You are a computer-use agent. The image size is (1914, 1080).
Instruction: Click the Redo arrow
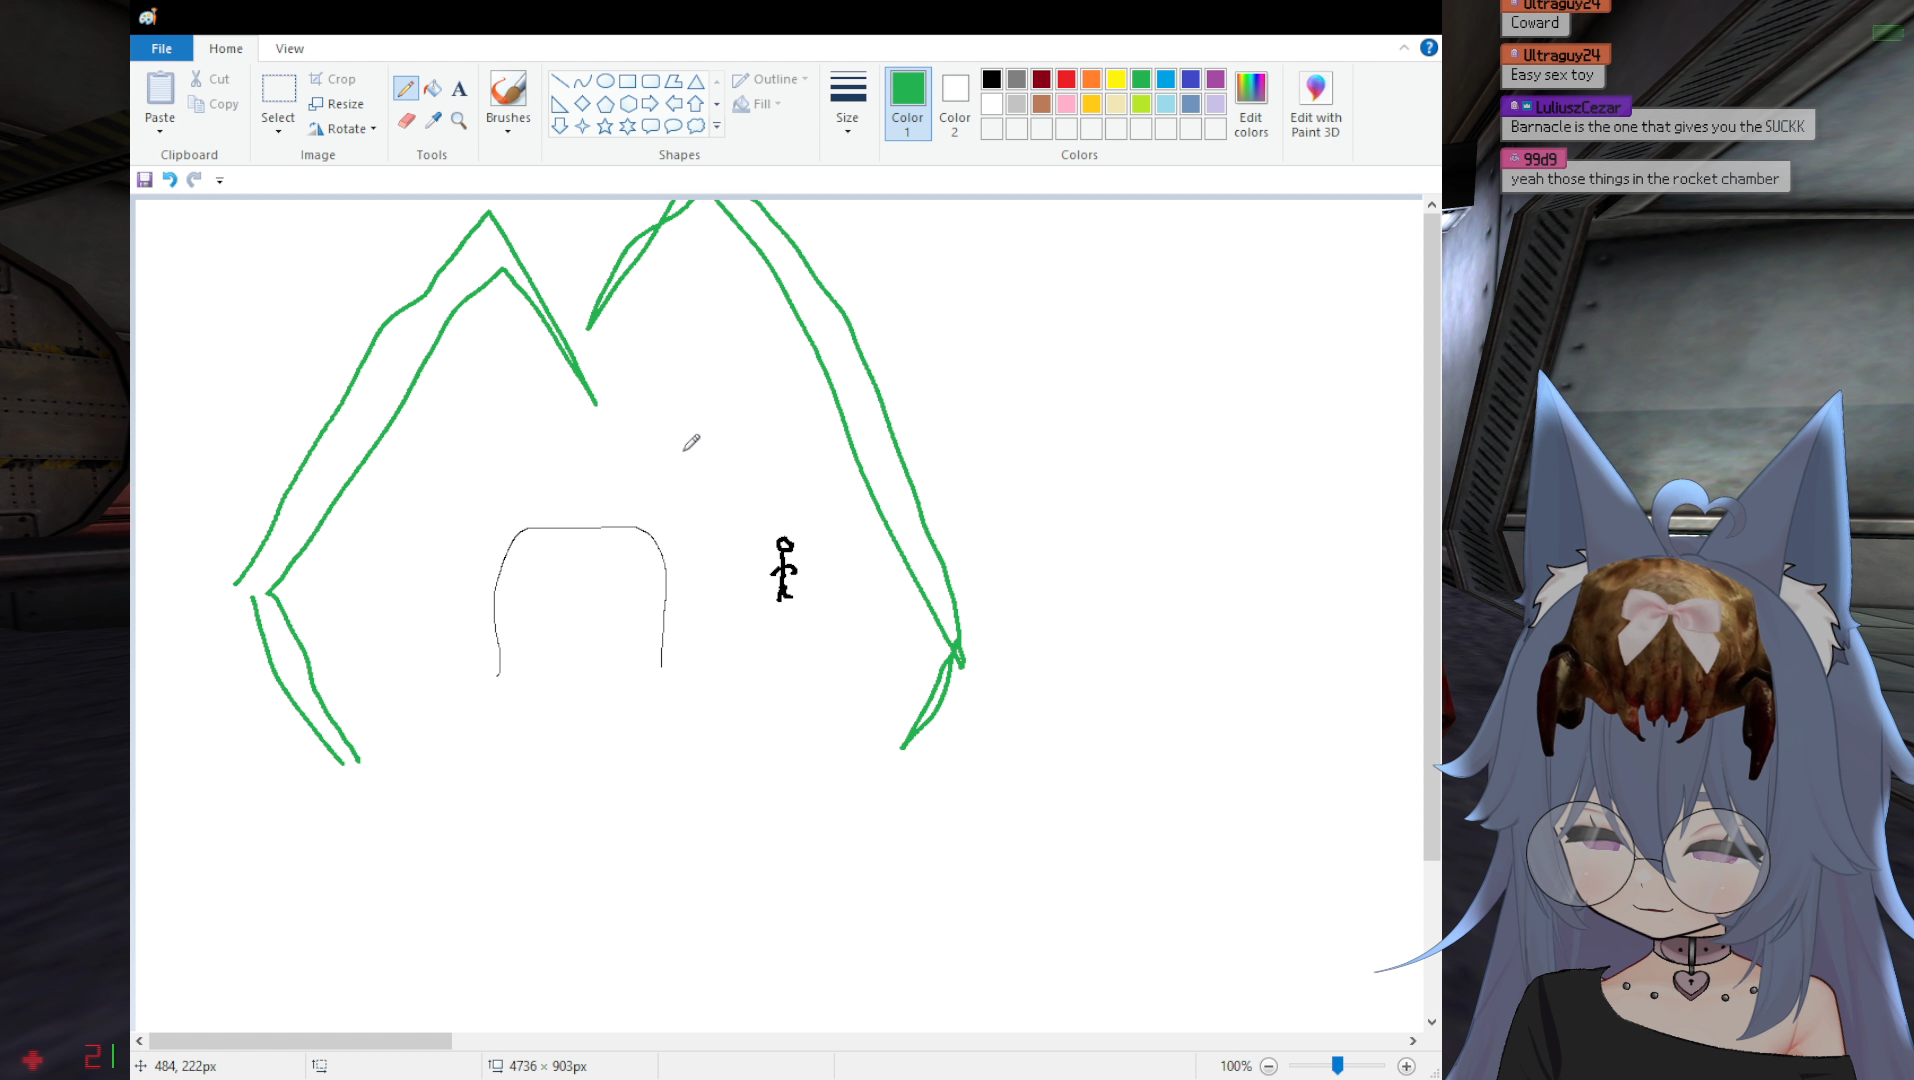[x=194, y=180]
